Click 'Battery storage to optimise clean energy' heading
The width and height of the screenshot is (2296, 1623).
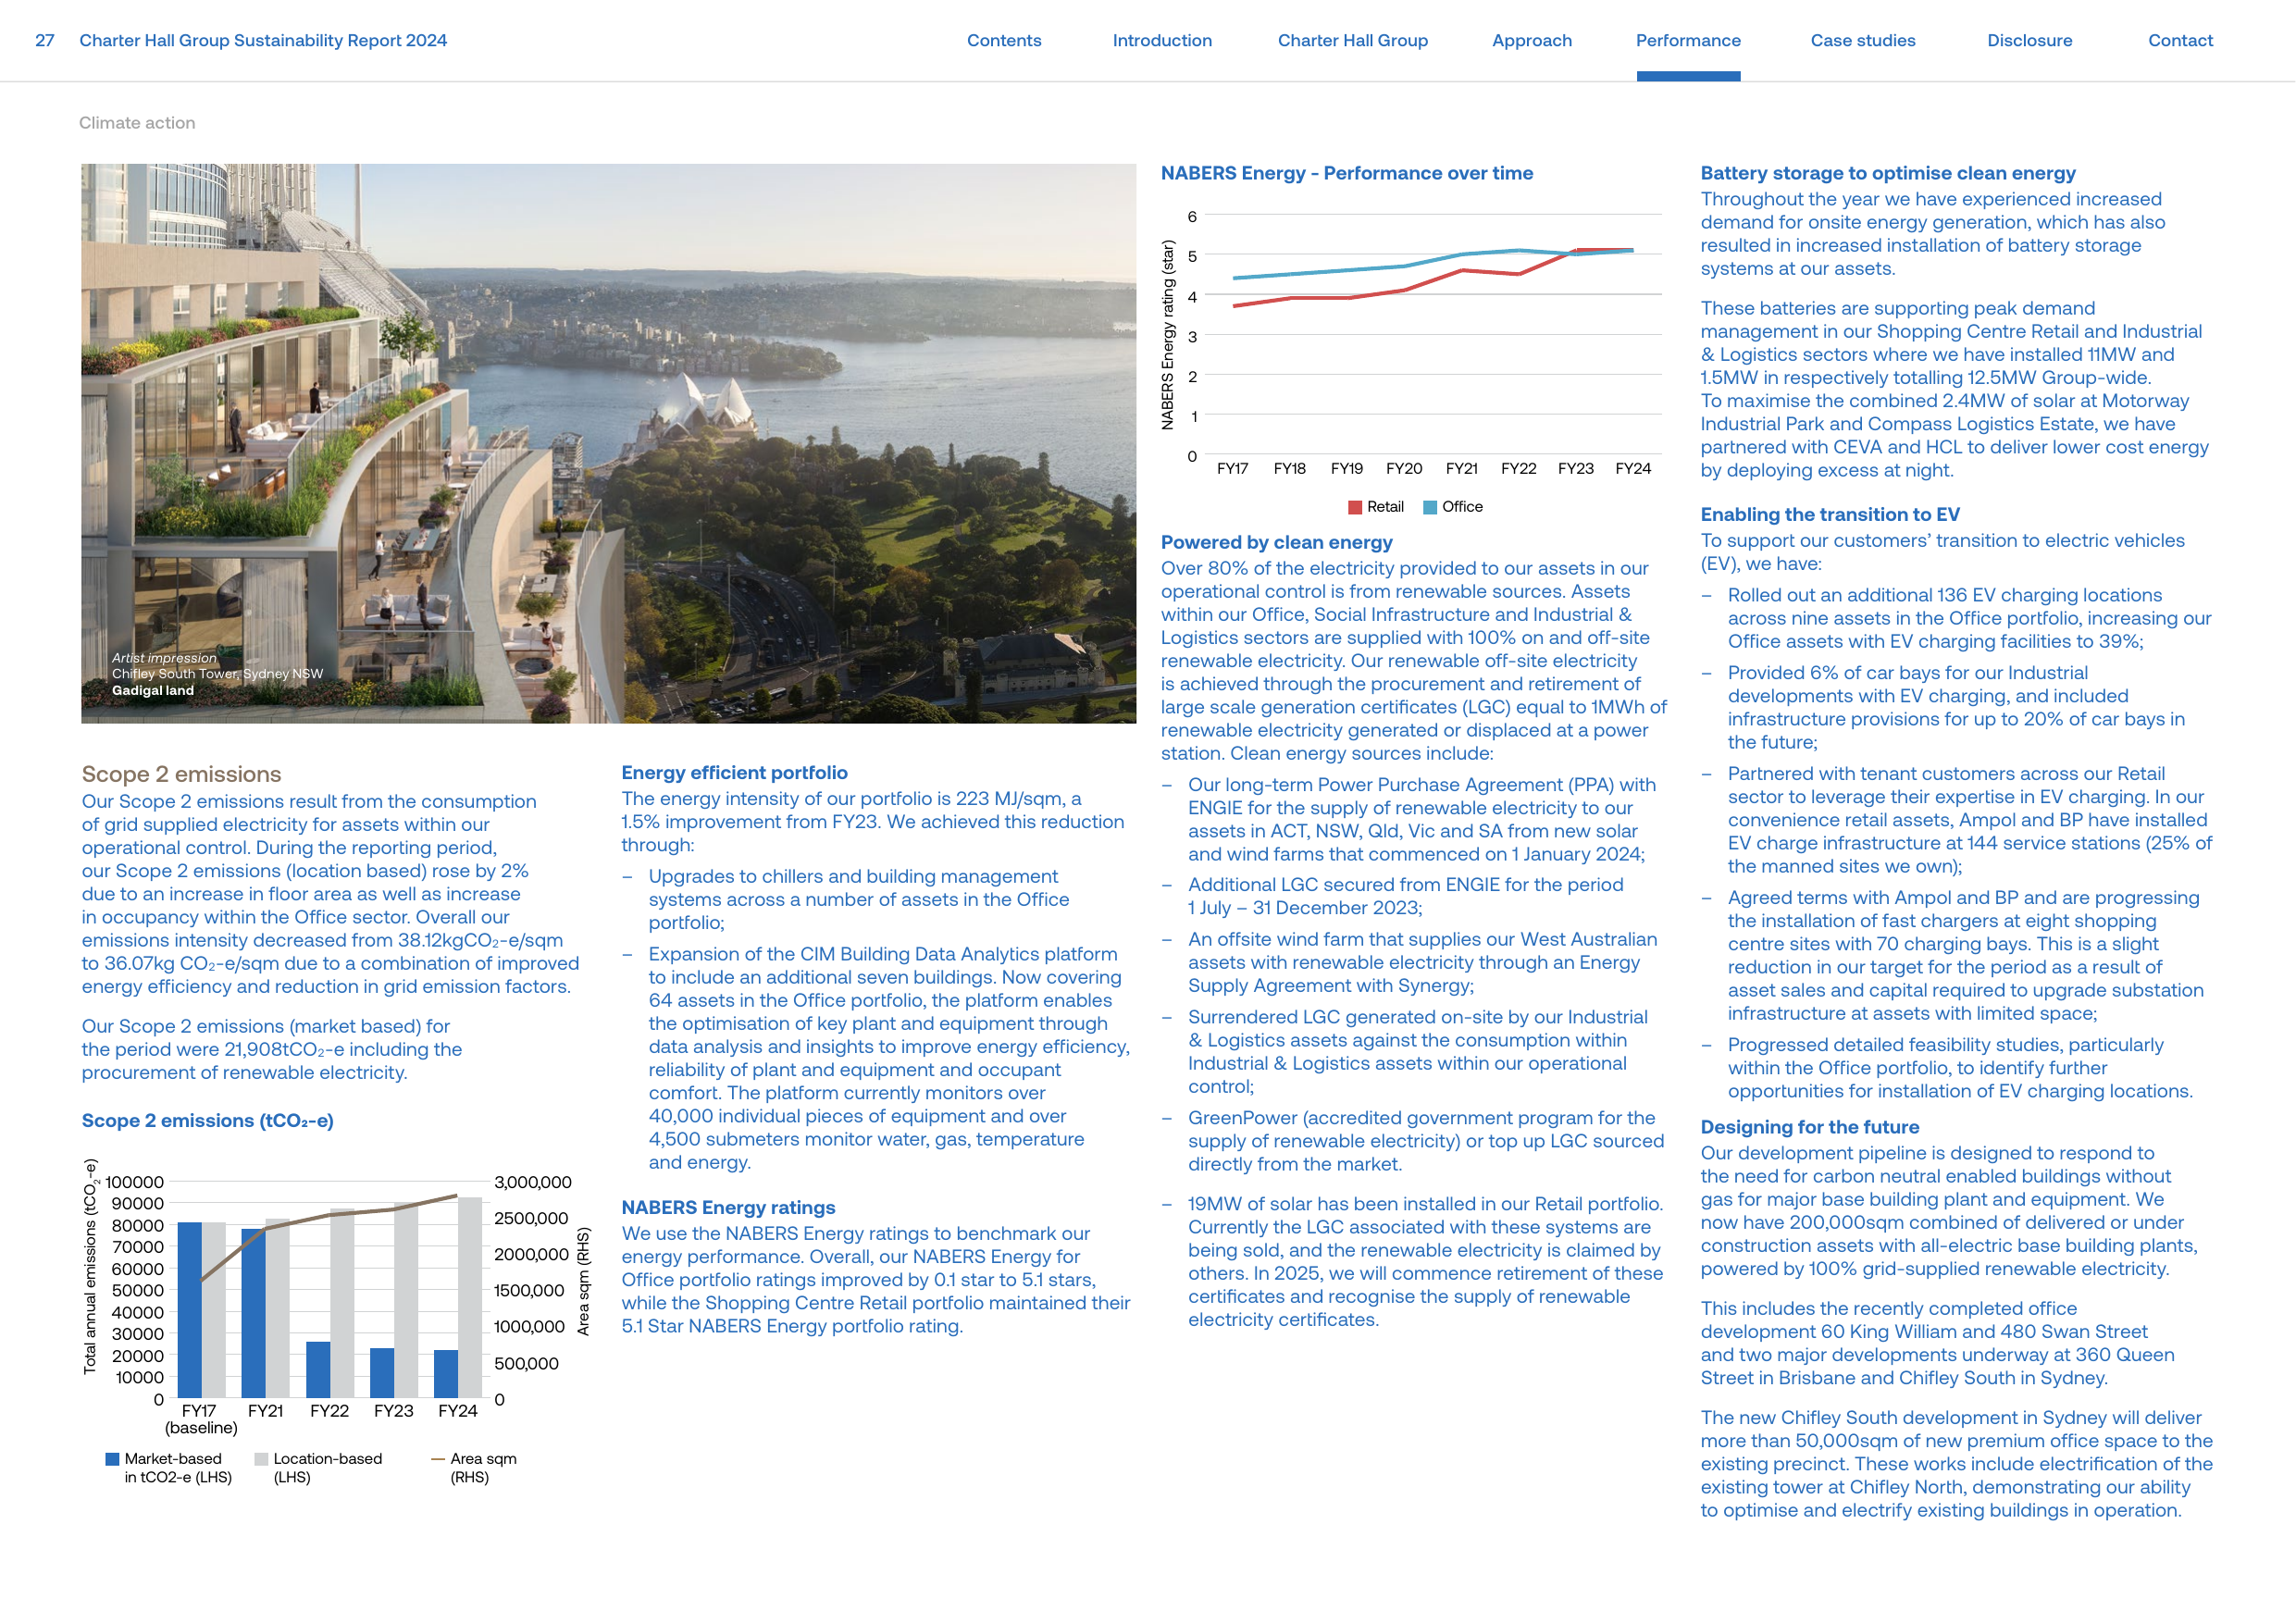coord(1888,173)
